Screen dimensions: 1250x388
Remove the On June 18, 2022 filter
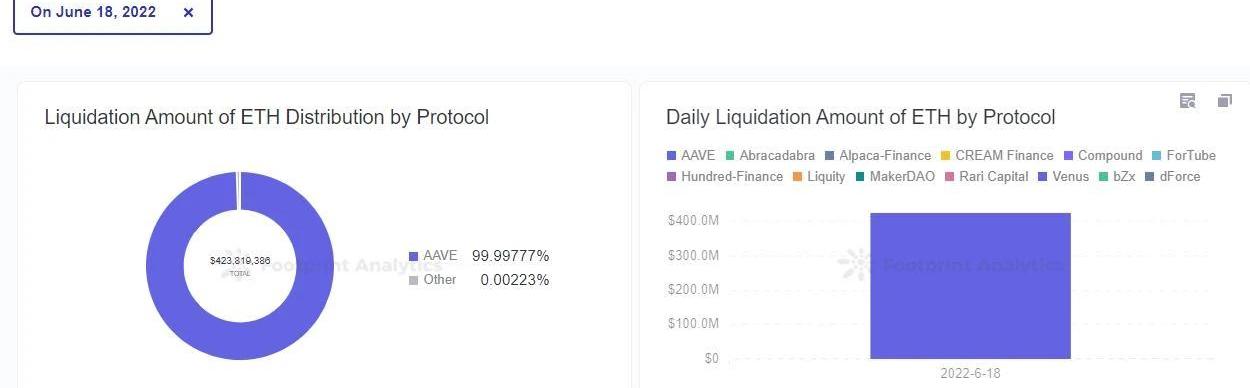pos(188,13)
